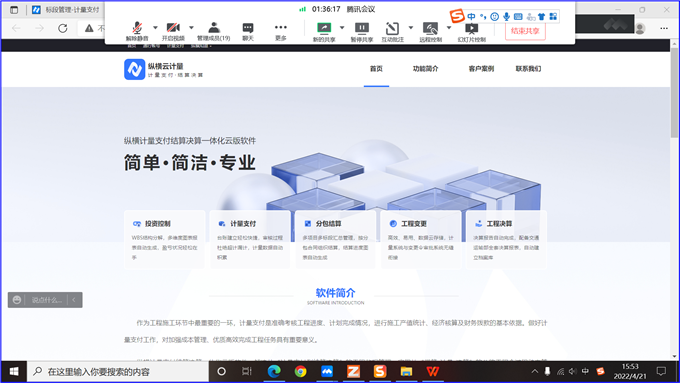Viewport: 680px width, 384px height.
Task: Collapse the floating chat bar arrow
Action: click(74, 300)
